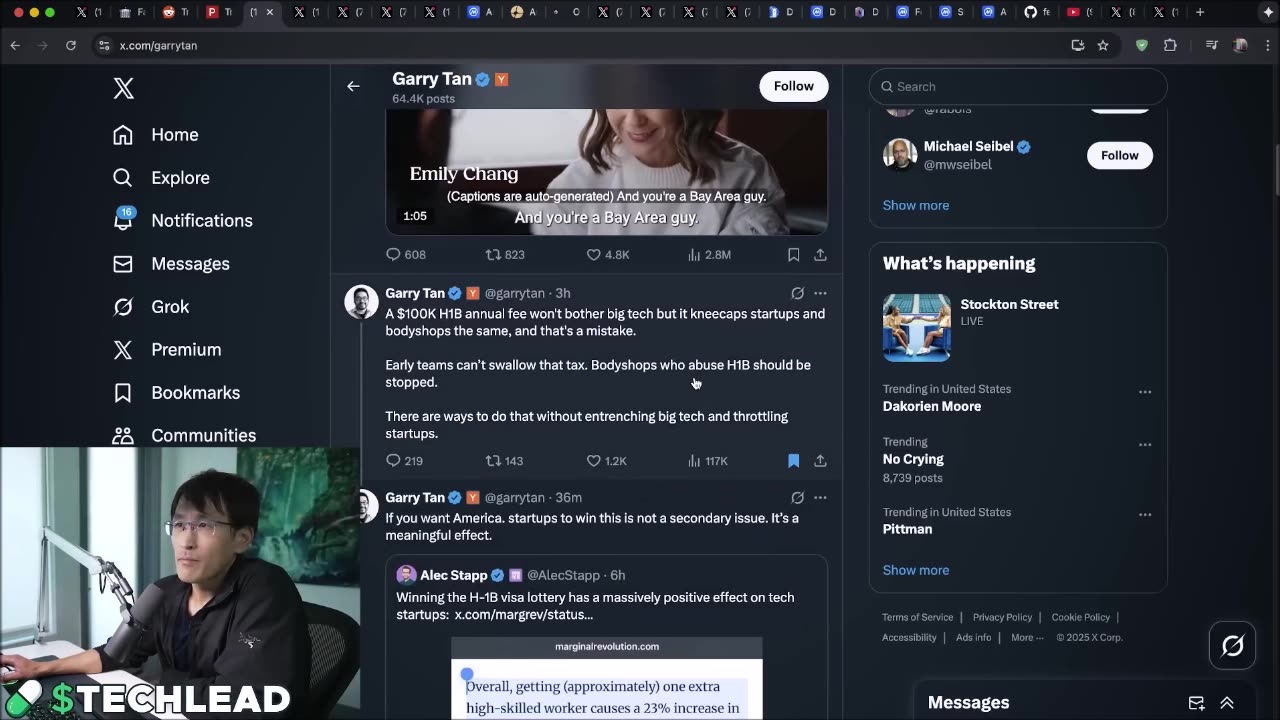The height and width of the screenshot is (720, 1280).
Task: View analytics of post with 2.8M views
Action: (x=709, y=255)
